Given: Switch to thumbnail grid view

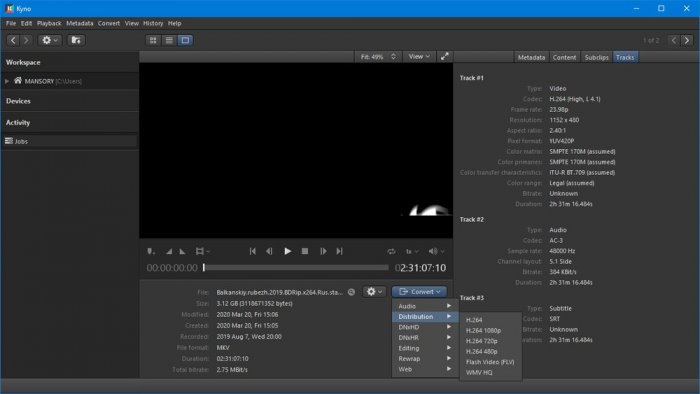Looking at the screenshot, I should [153, 40].
